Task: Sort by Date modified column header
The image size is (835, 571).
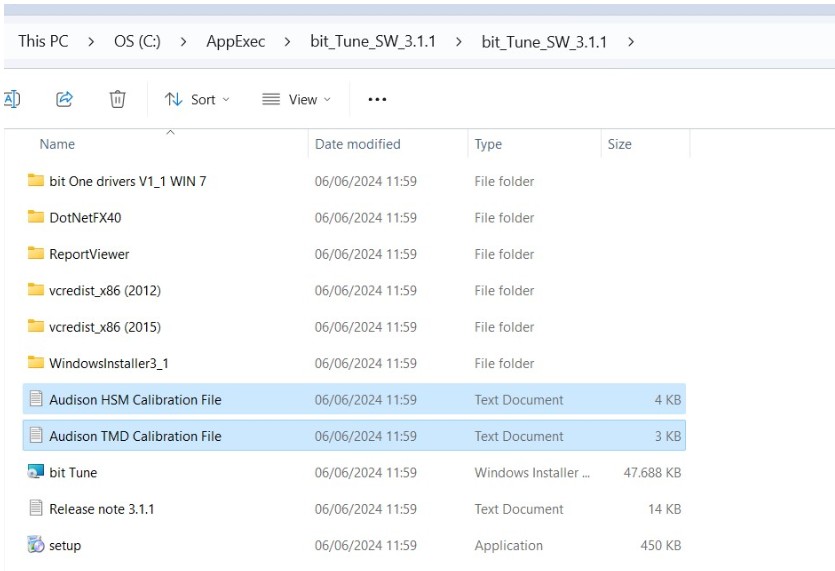Action: point(357,144)
